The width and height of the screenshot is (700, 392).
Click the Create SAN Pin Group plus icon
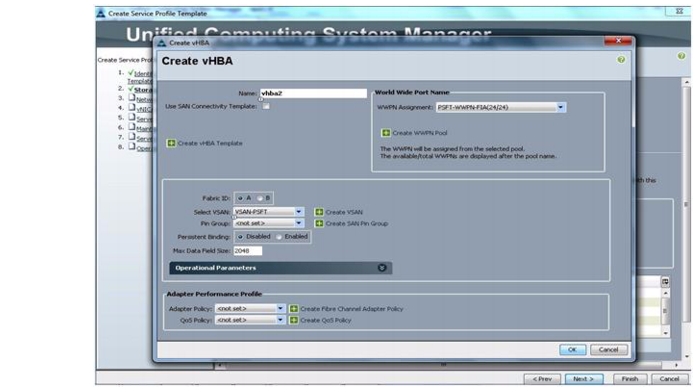[319, 223]
